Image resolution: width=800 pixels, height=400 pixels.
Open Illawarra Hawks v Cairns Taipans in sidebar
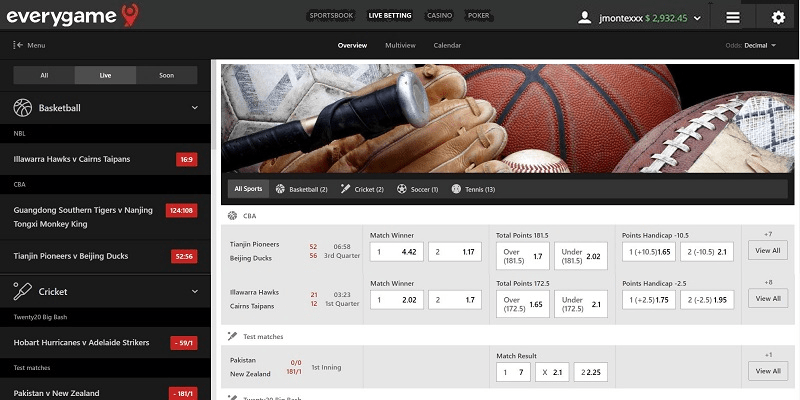pyautogui.click(x=105, y=159)
